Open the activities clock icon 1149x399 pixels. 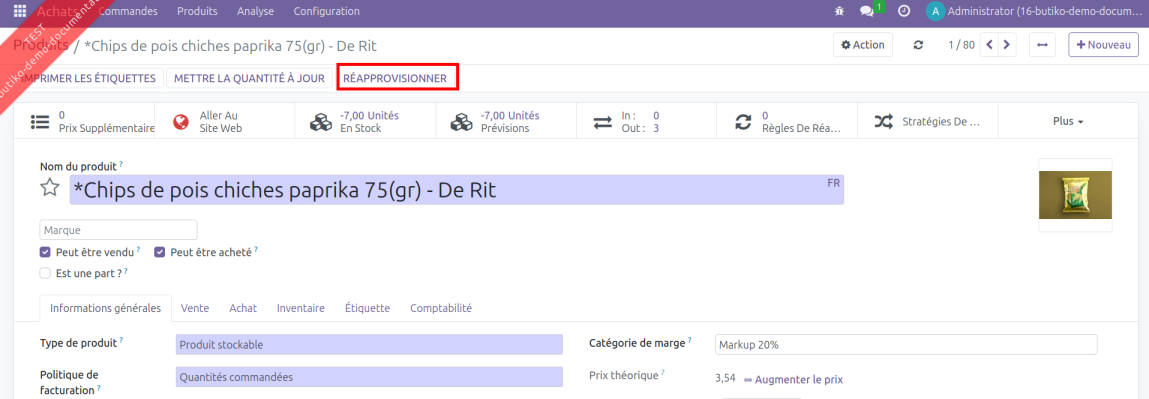pyautogui.click(x=904, y=11)
